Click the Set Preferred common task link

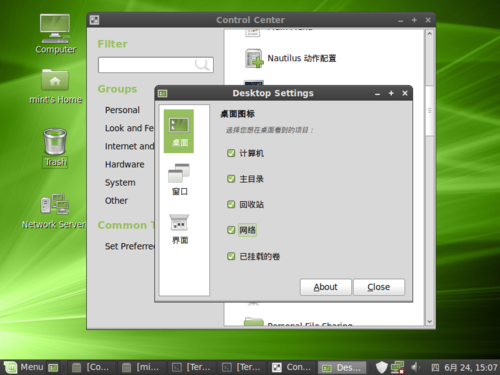click(x=130, y=246)
